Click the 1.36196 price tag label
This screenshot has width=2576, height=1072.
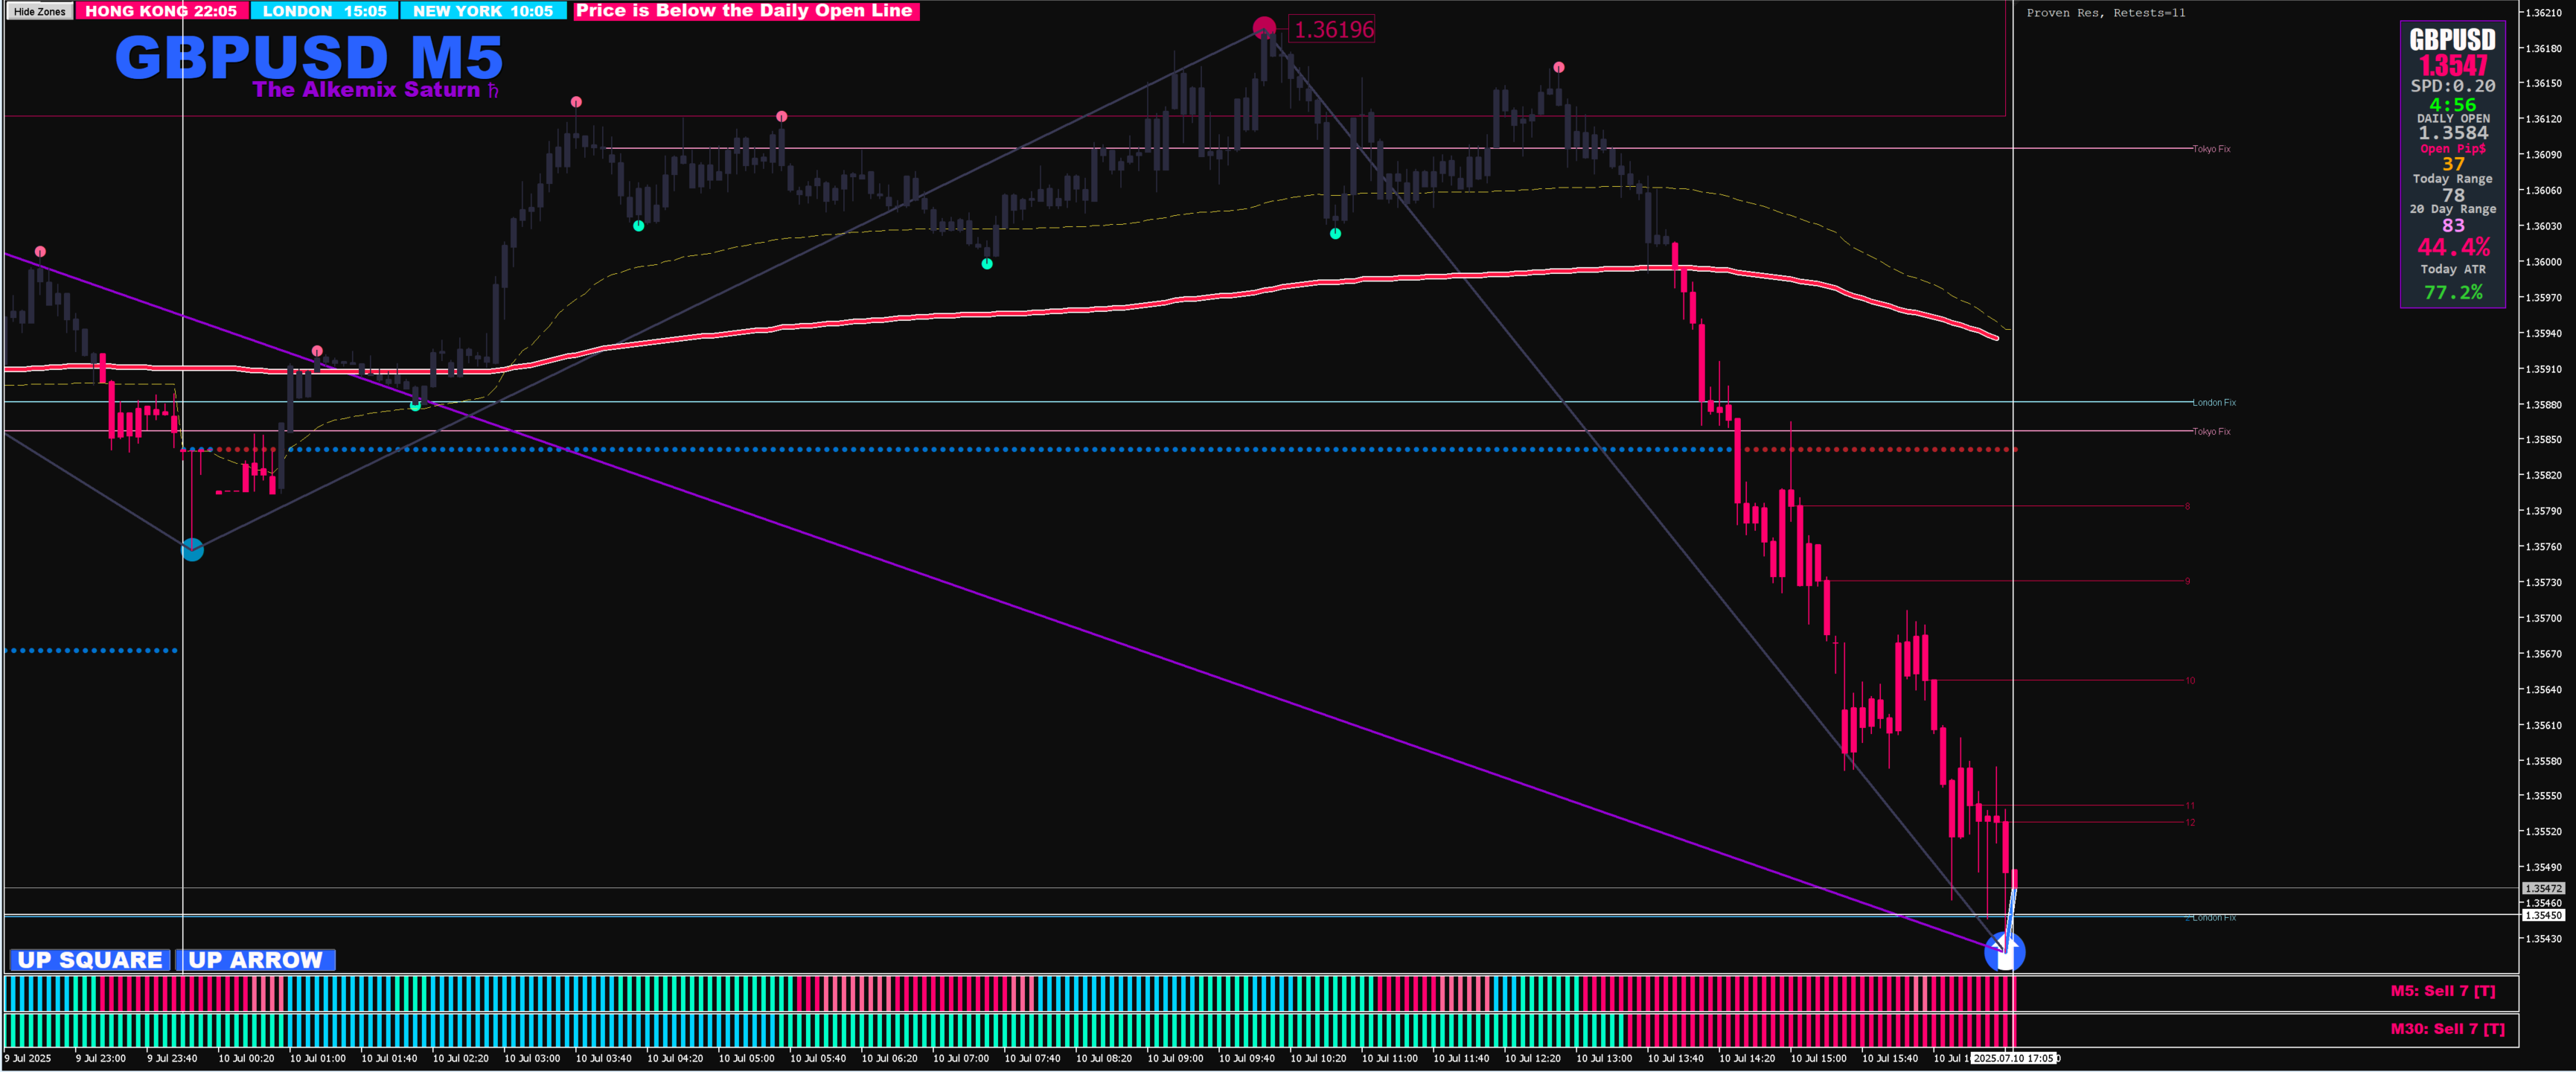click(1333, 30)
